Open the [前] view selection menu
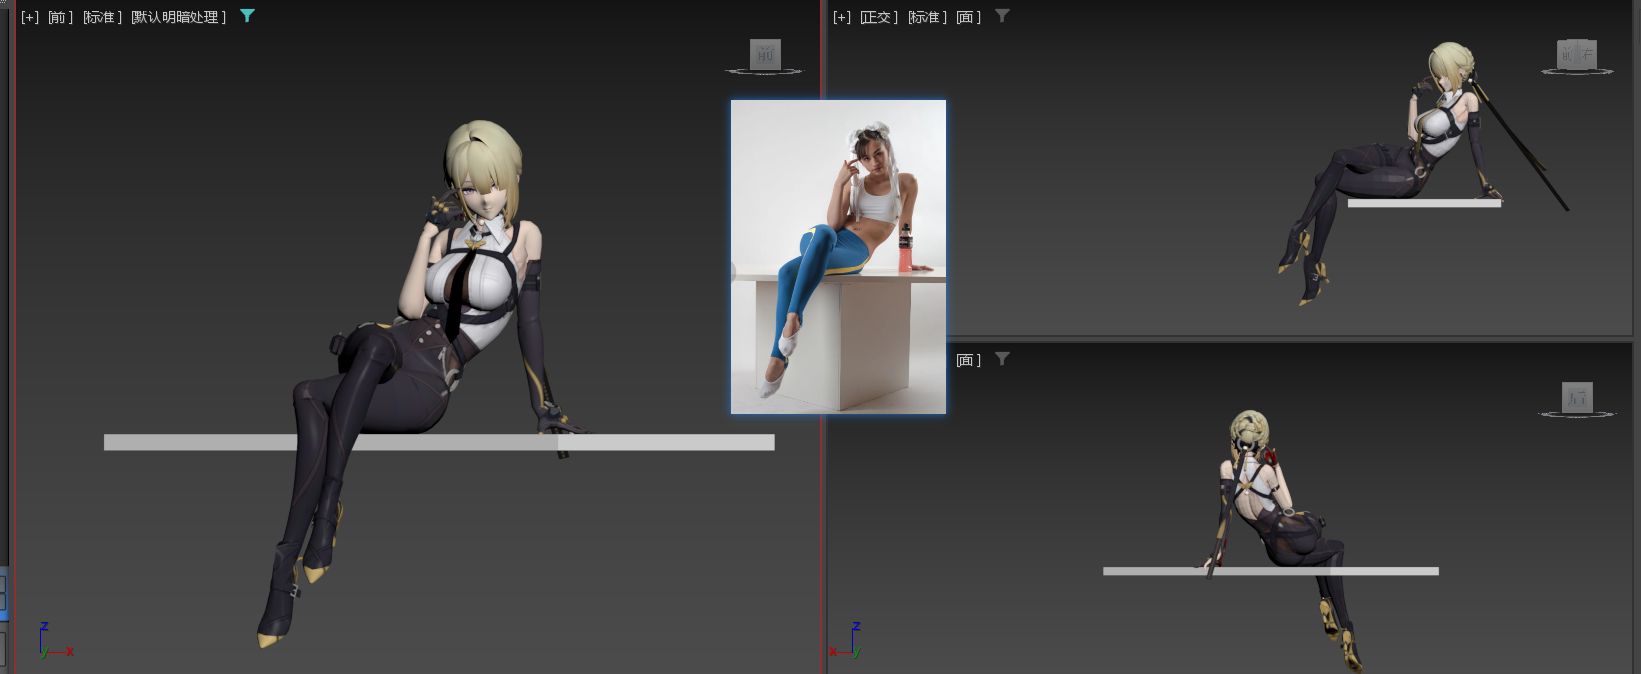1641x674 pixels. 60,17
